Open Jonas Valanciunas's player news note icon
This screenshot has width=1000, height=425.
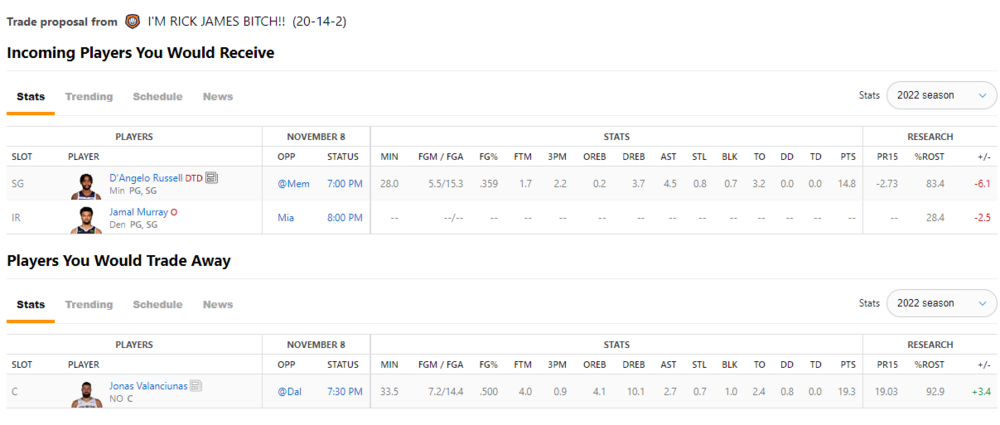(196, 386)
